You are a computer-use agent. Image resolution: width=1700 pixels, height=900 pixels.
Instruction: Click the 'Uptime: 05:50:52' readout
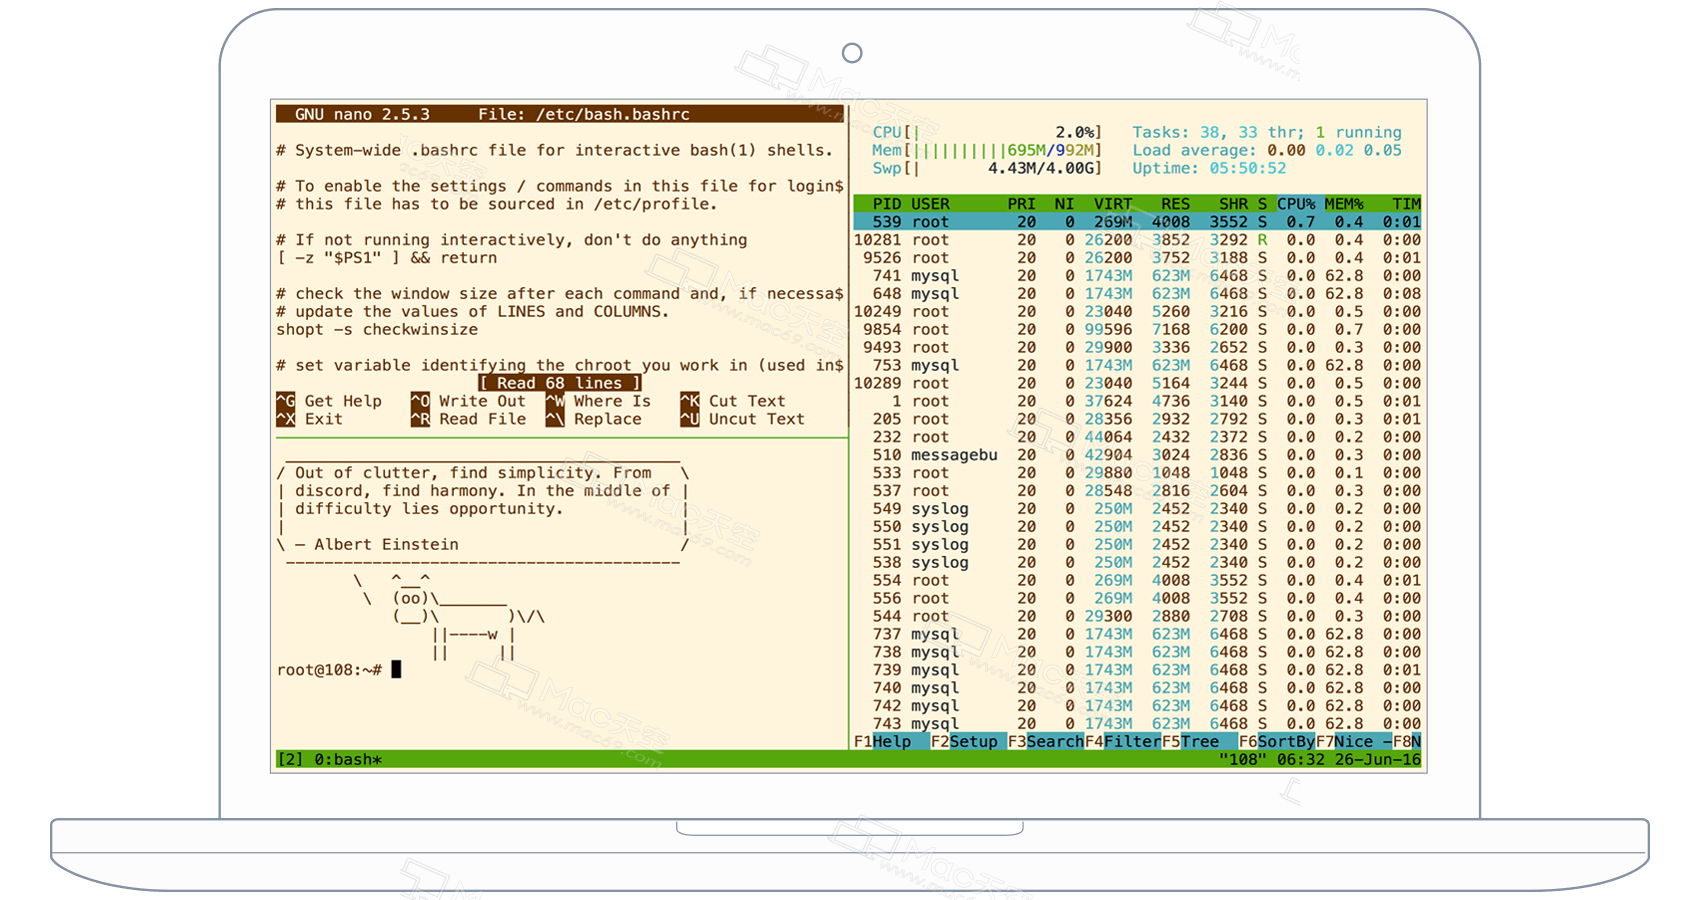[x=1209, y=168]
